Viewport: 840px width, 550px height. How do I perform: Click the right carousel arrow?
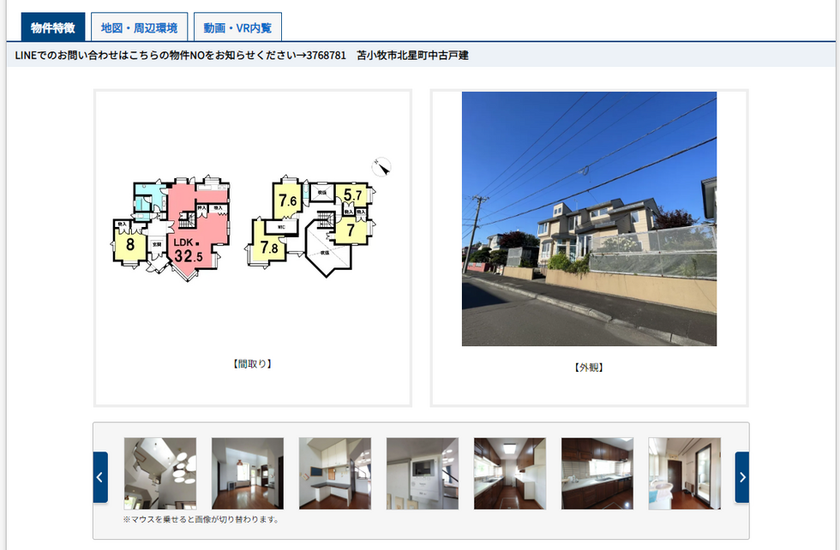pos(741,477)
